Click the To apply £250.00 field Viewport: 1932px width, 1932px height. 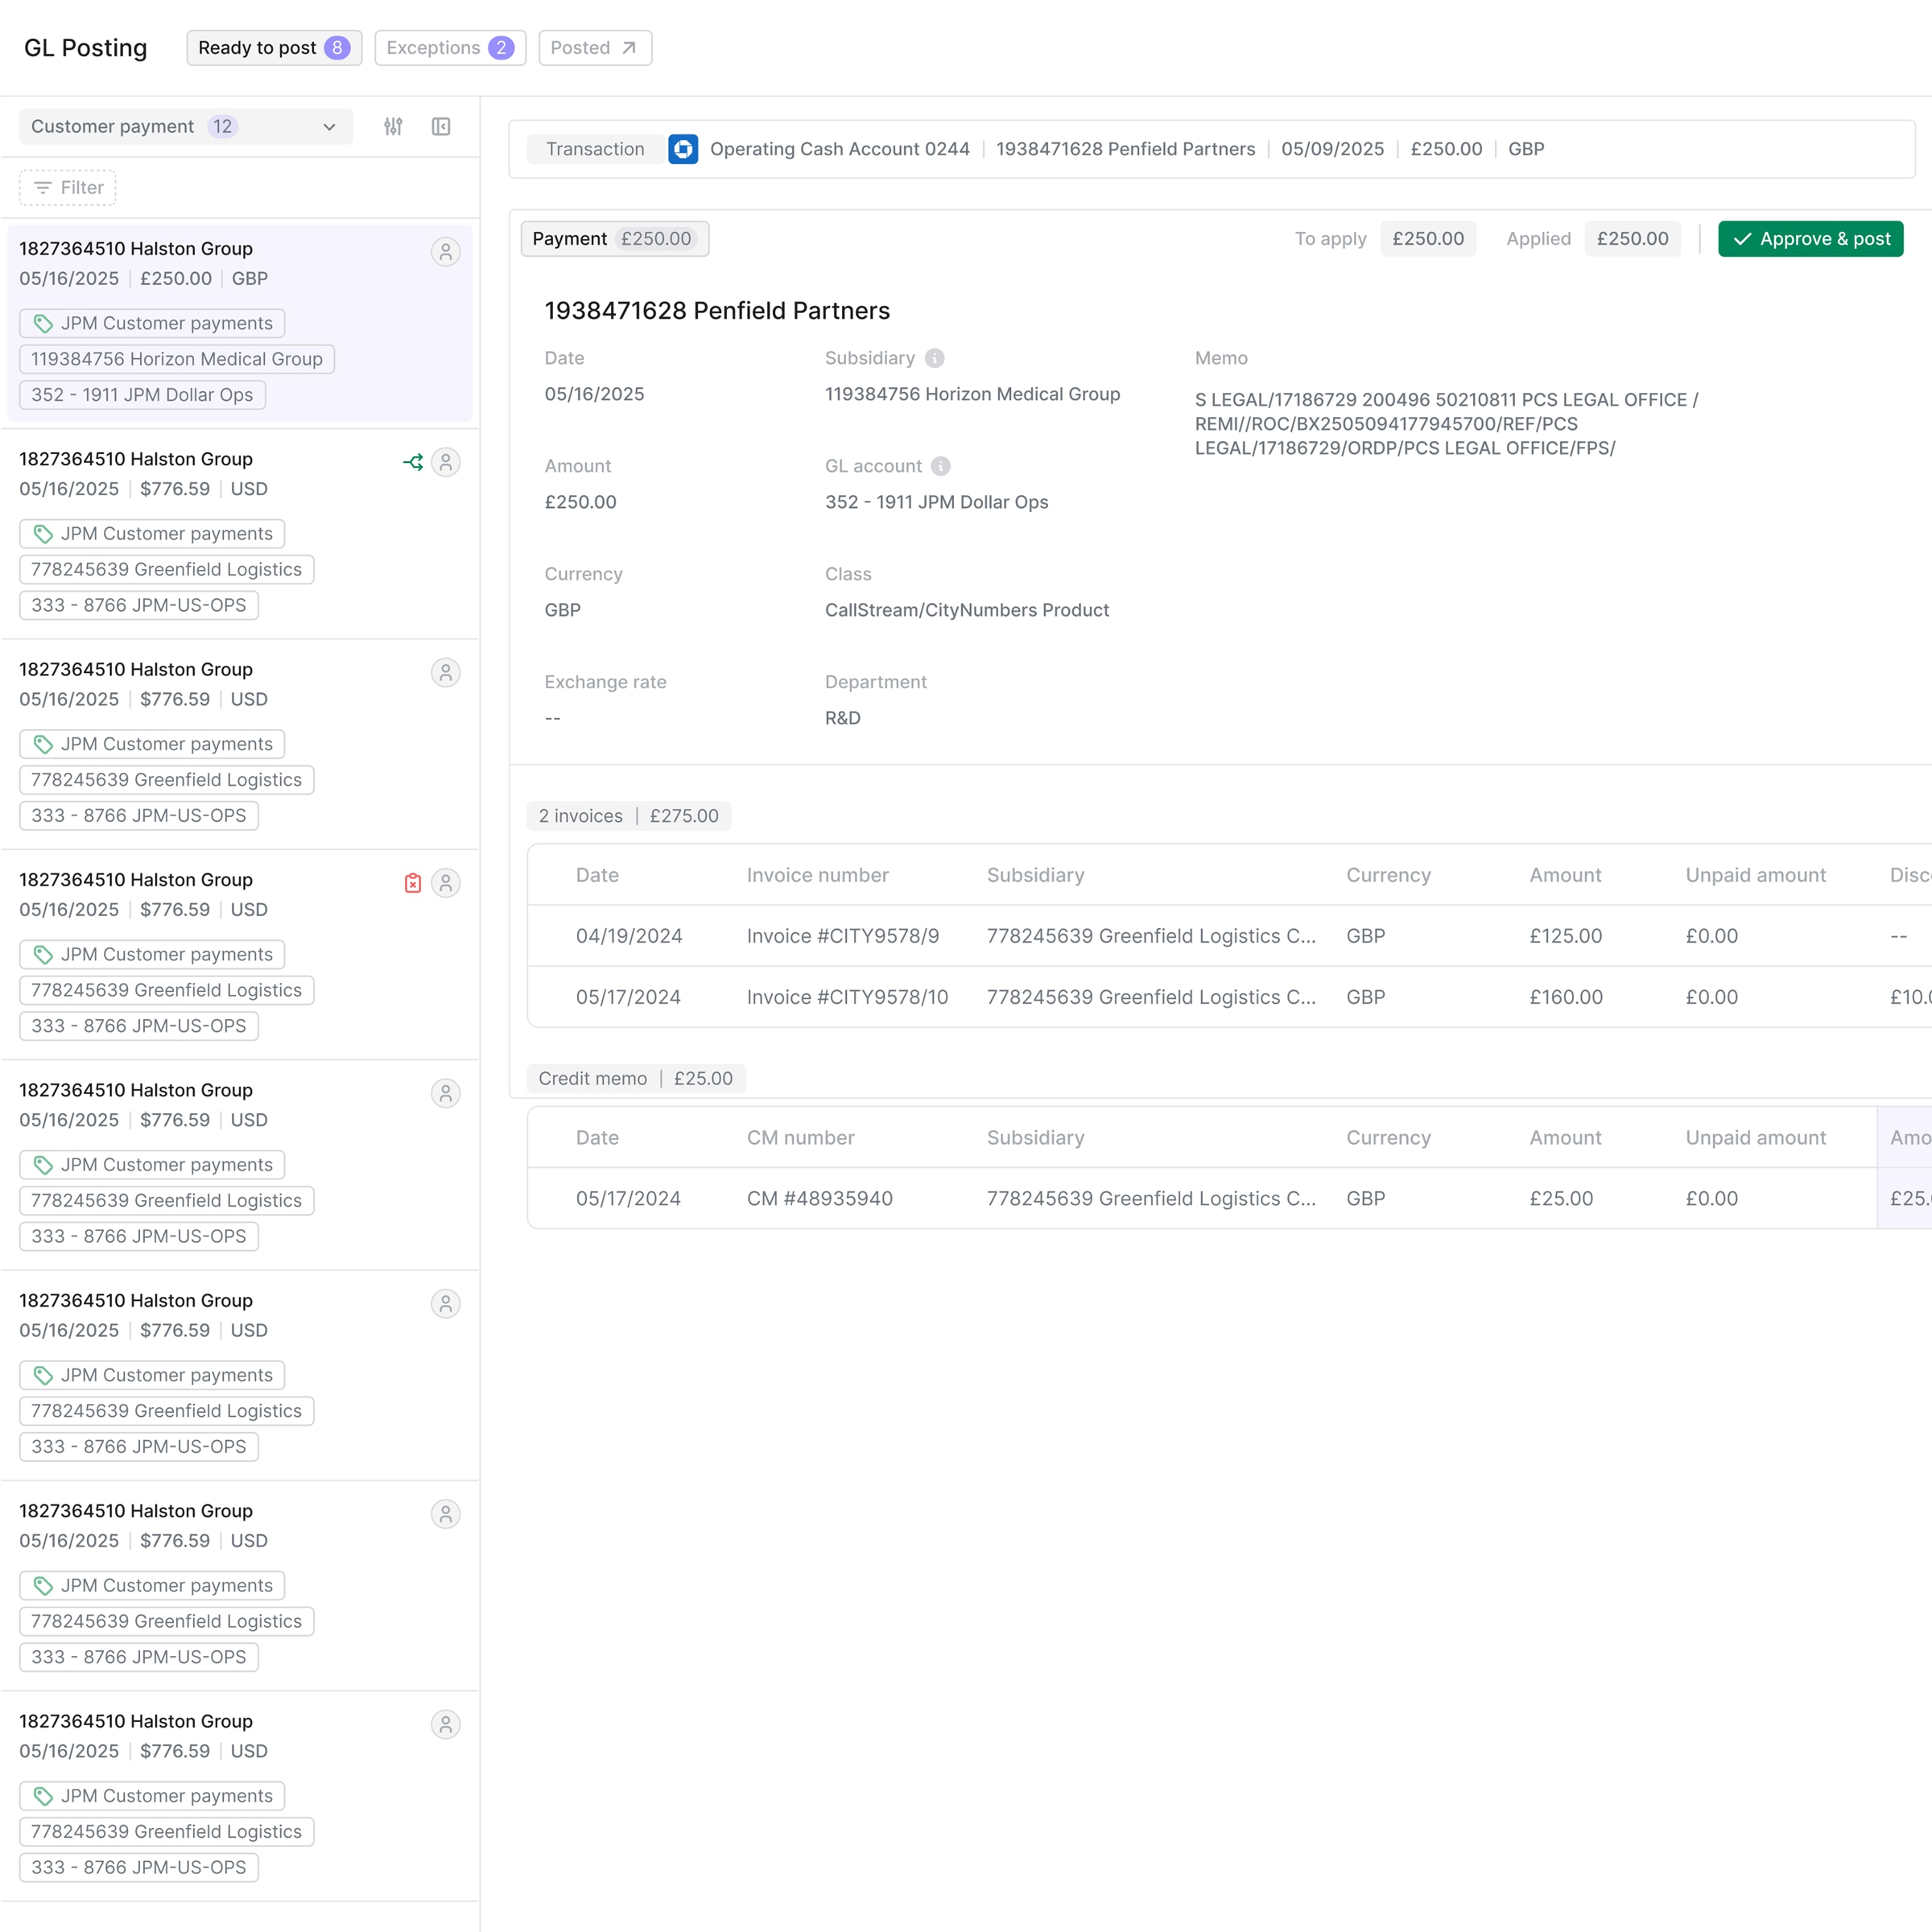click(1428, 239)
